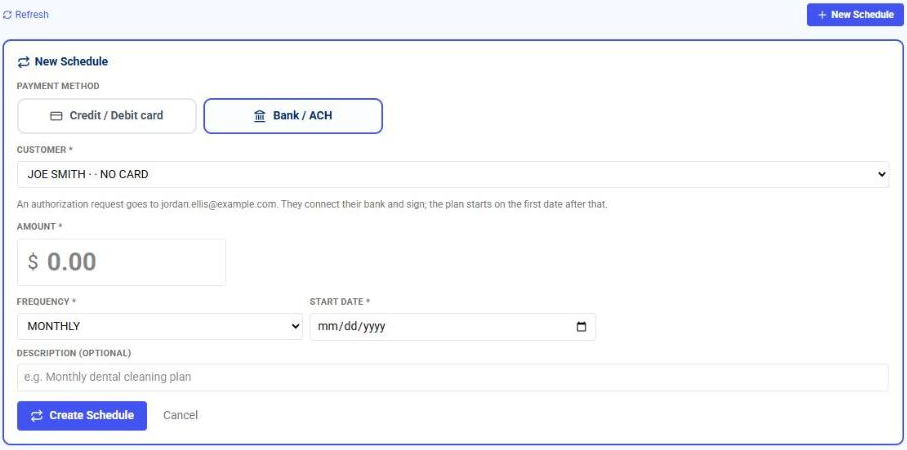Click the New Schedule heading repeat icon
The image size is (907, 450).
(x=24, y=62)
